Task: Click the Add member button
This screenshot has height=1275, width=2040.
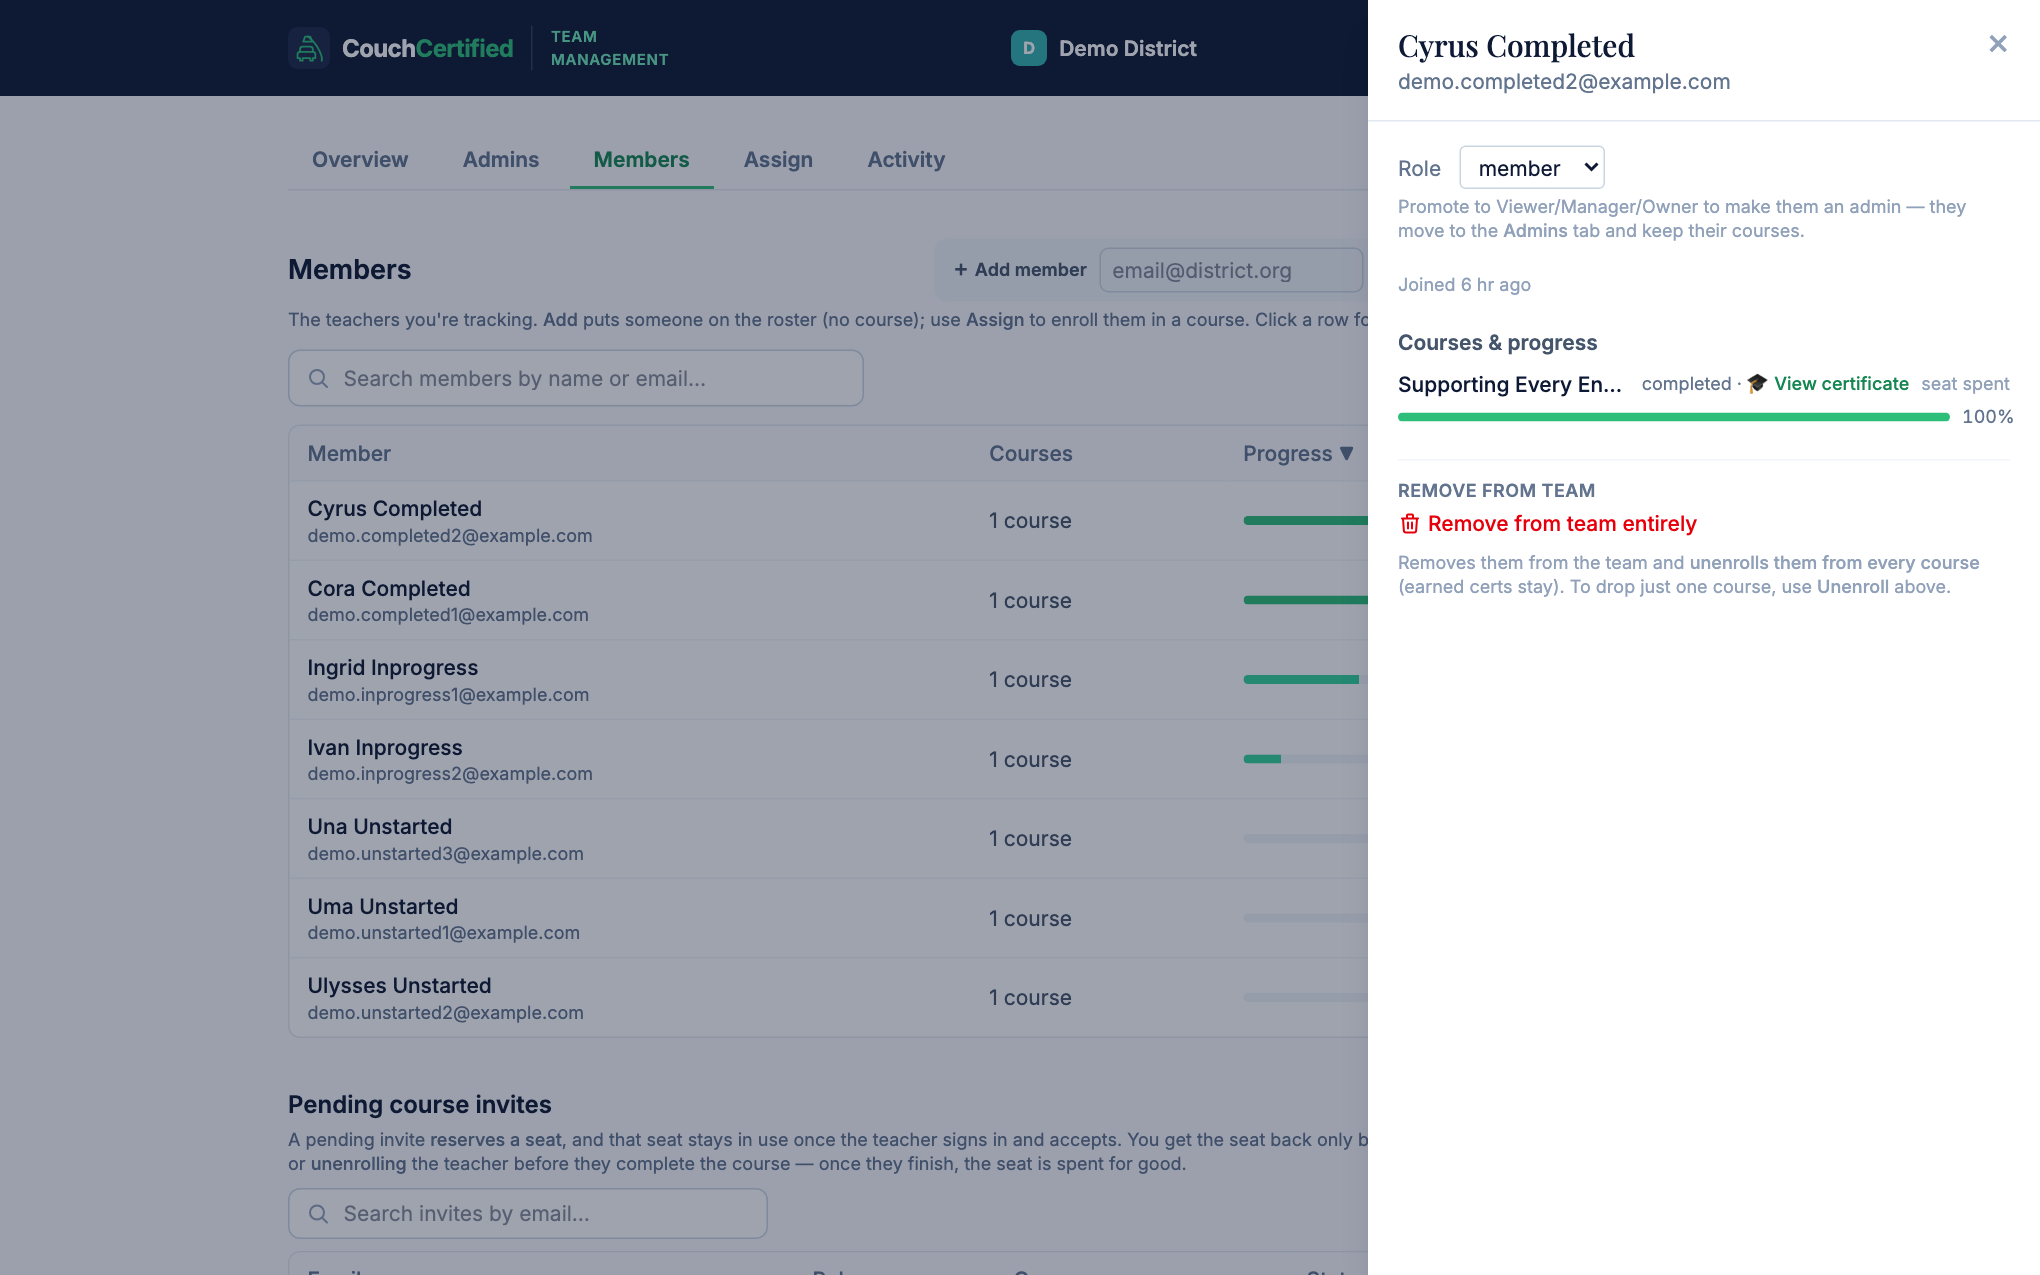Action: click(1019, 270)
